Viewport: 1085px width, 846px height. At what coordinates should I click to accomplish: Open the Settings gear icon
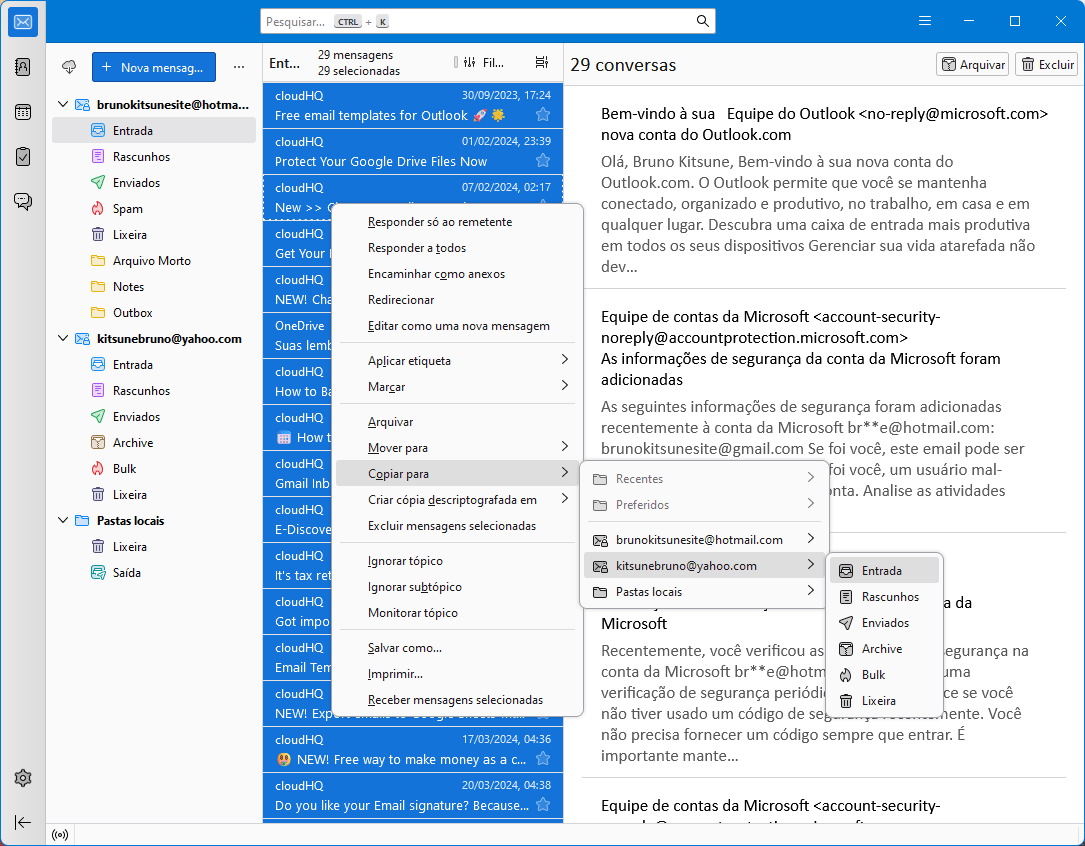click(x=23, y=778)
